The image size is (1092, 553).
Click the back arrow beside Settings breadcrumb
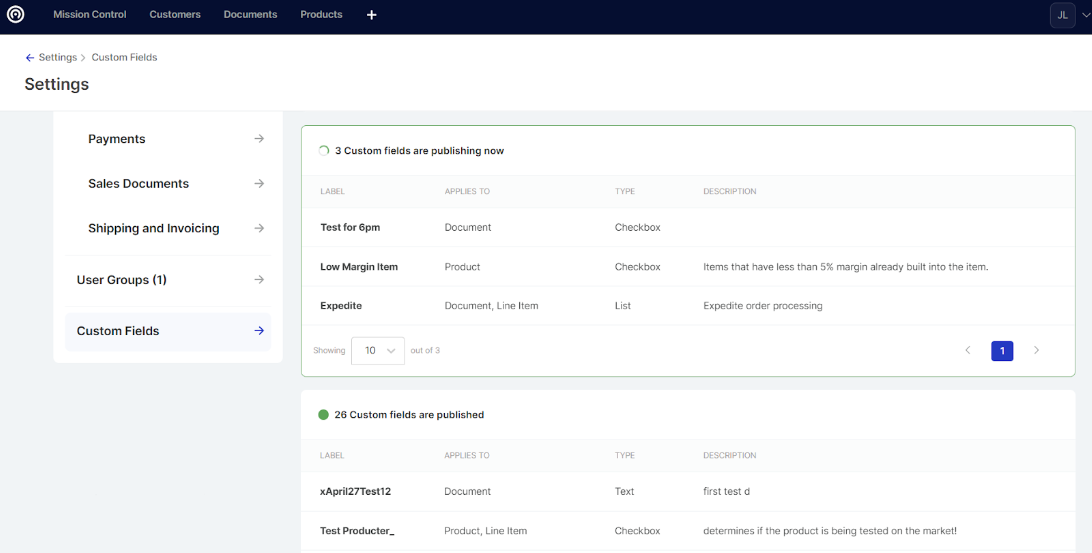click(30, 58)
